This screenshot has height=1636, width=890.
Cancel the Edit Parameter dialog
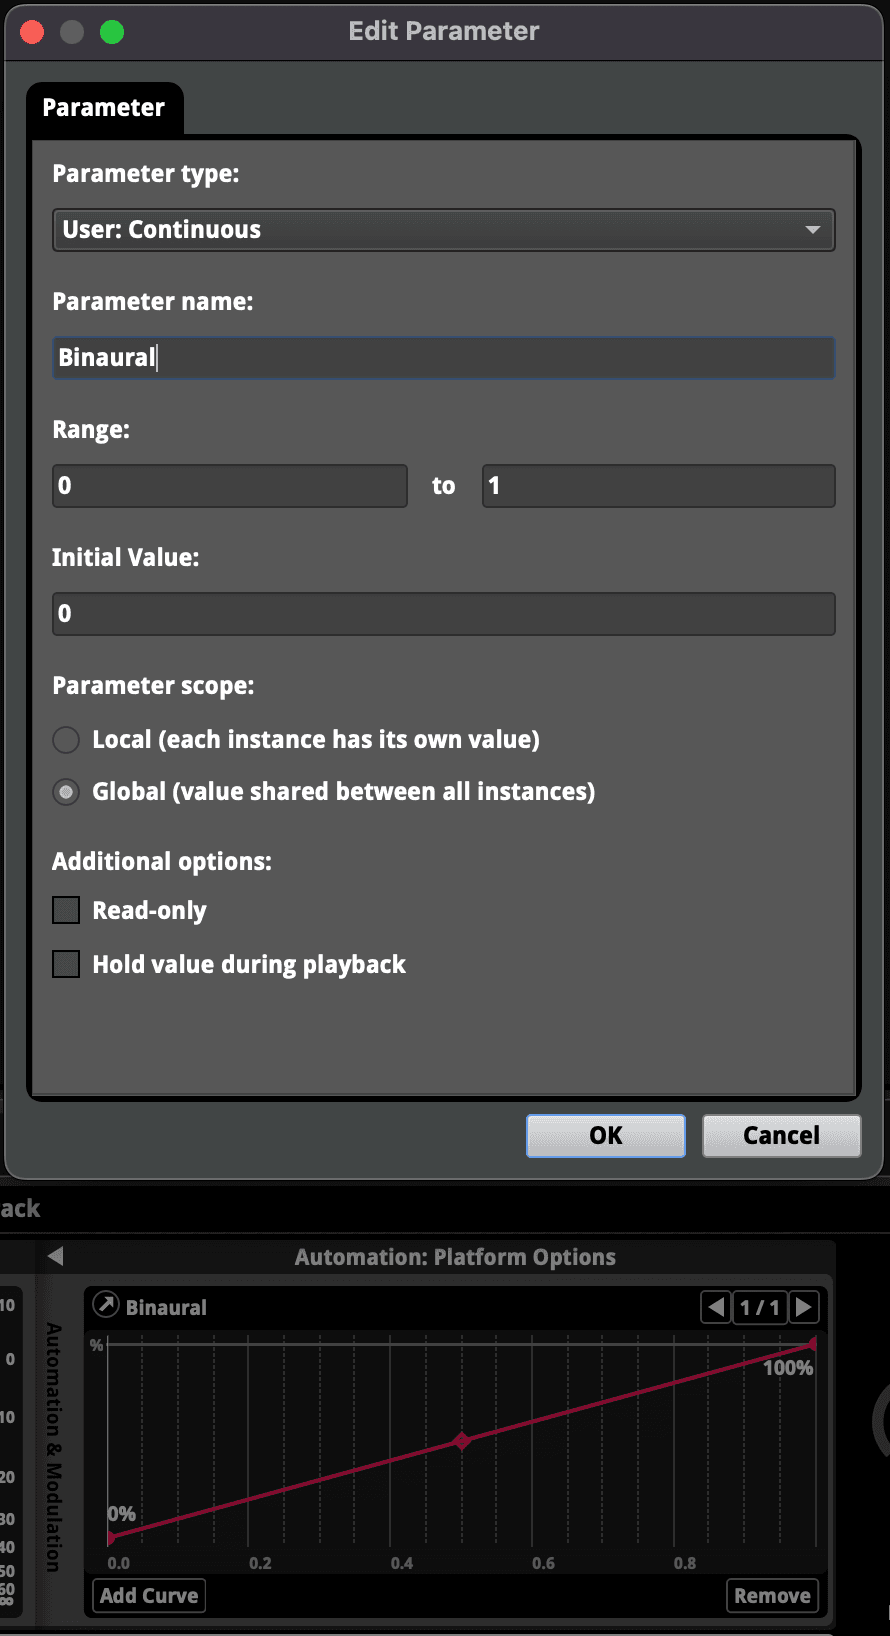781,1135
